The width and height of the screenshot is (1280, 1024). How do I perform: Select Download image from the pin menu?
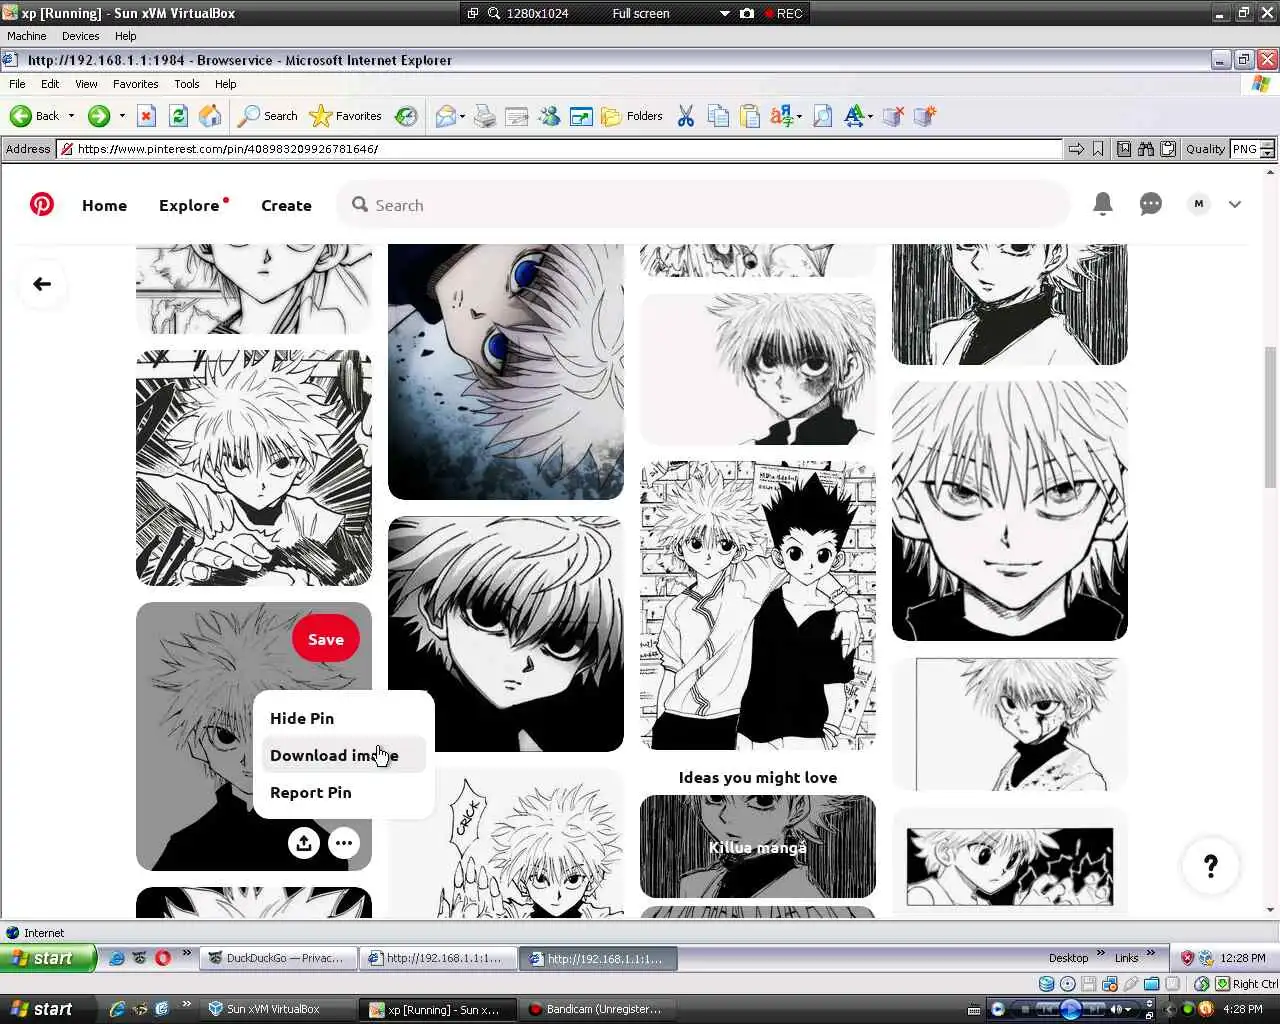(x=344, y=755)
